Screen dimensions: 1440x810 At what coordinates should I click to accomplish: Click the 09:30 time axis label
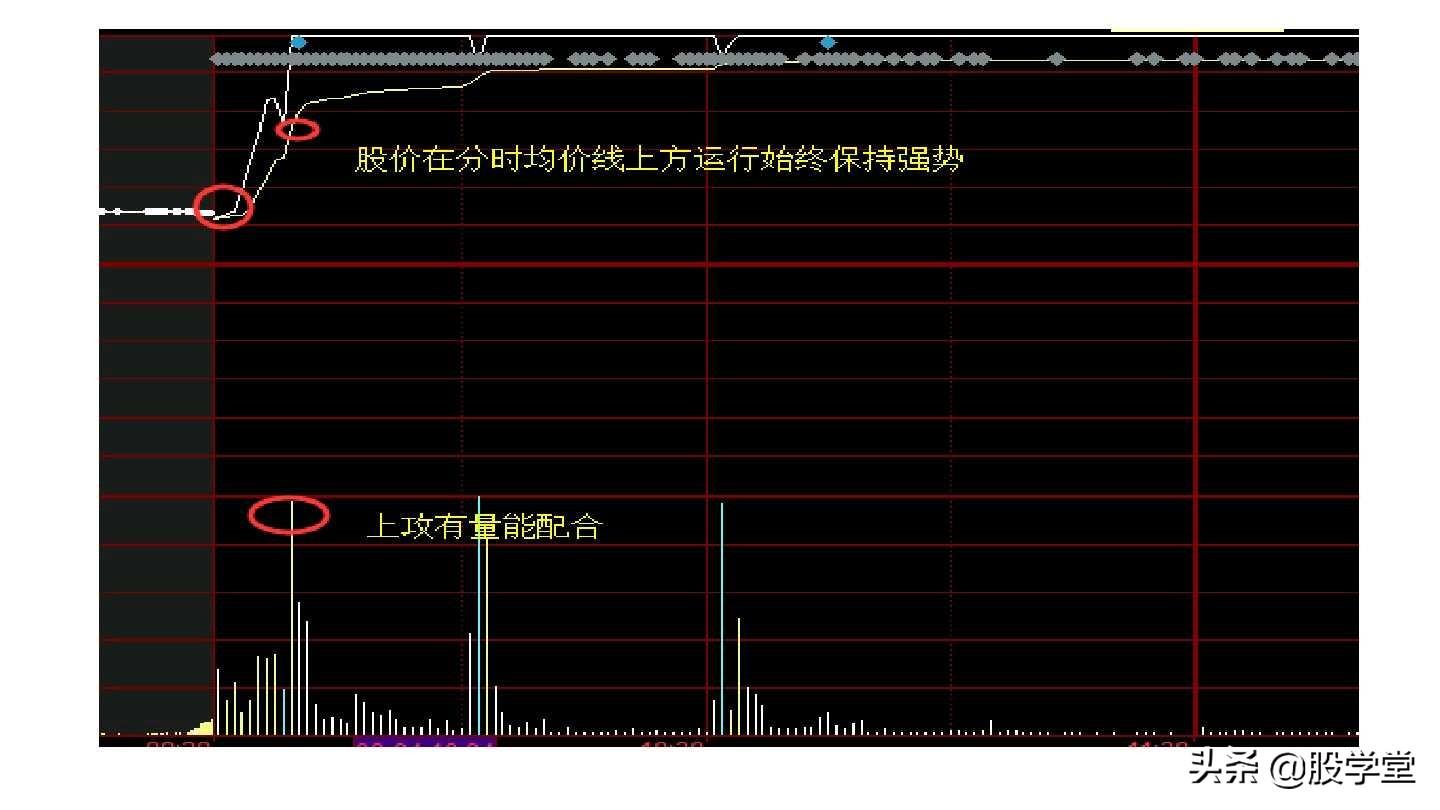point(178,745)
